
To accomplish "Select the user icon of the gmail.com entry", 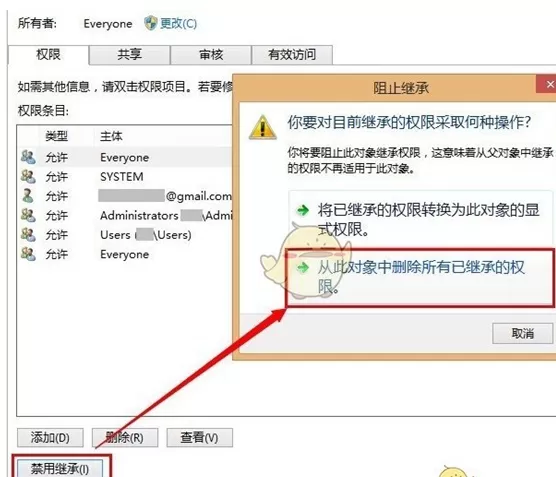I will pyautogui.click(x=28, y=195).
